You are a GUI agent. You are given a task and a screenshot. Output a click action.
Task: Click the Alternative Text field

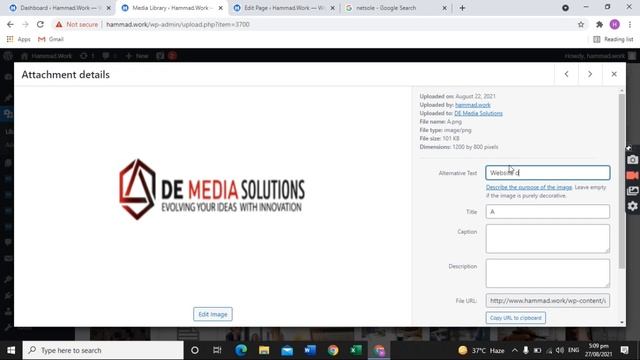[548, 173]
